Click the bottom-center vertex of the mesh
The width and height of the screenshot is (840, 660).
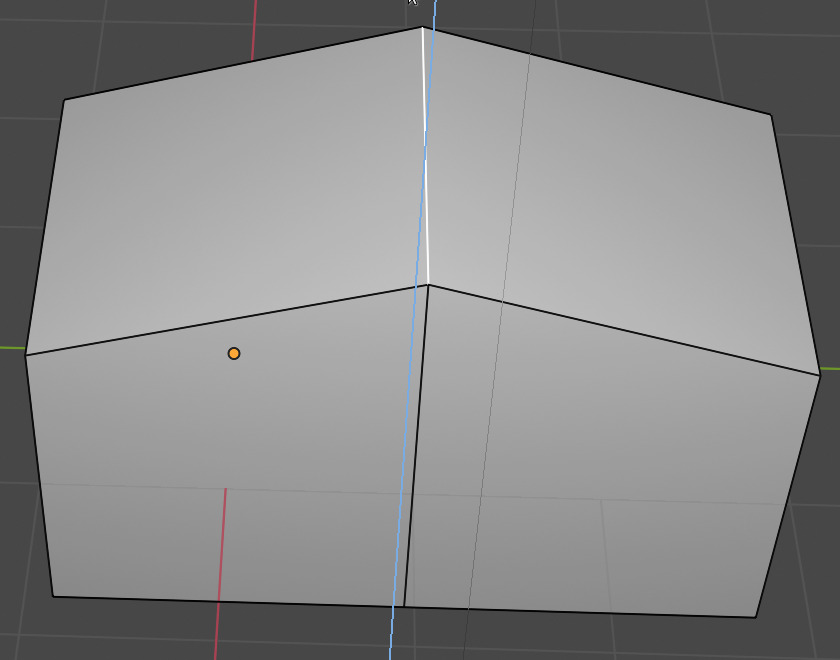click(x=404, y=607)
